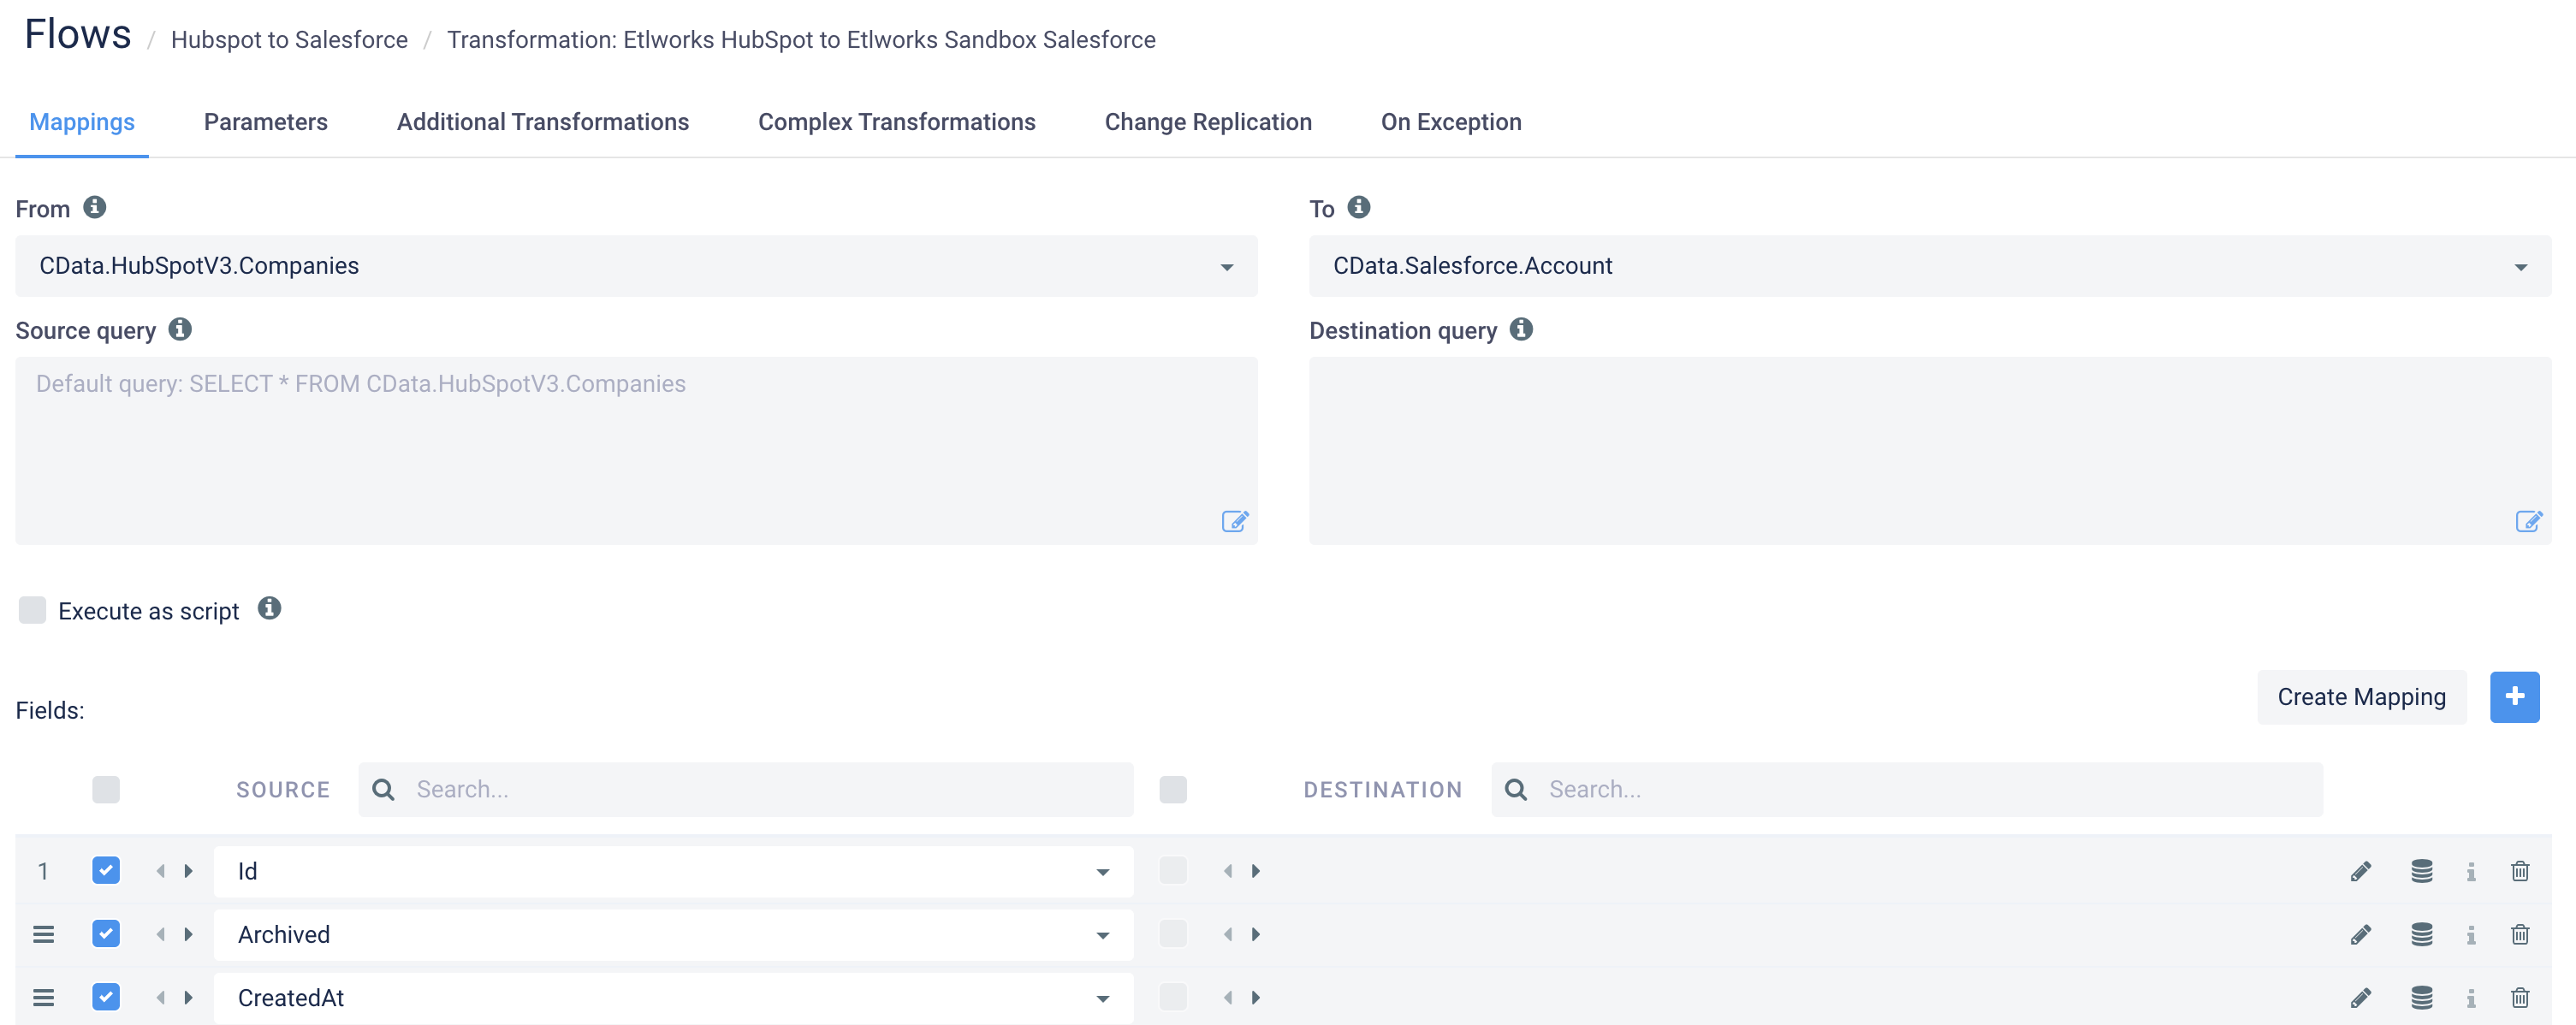Click the Create Mapping button
Viewport: 2576px width, 1025px height.
coord(2361,697)
